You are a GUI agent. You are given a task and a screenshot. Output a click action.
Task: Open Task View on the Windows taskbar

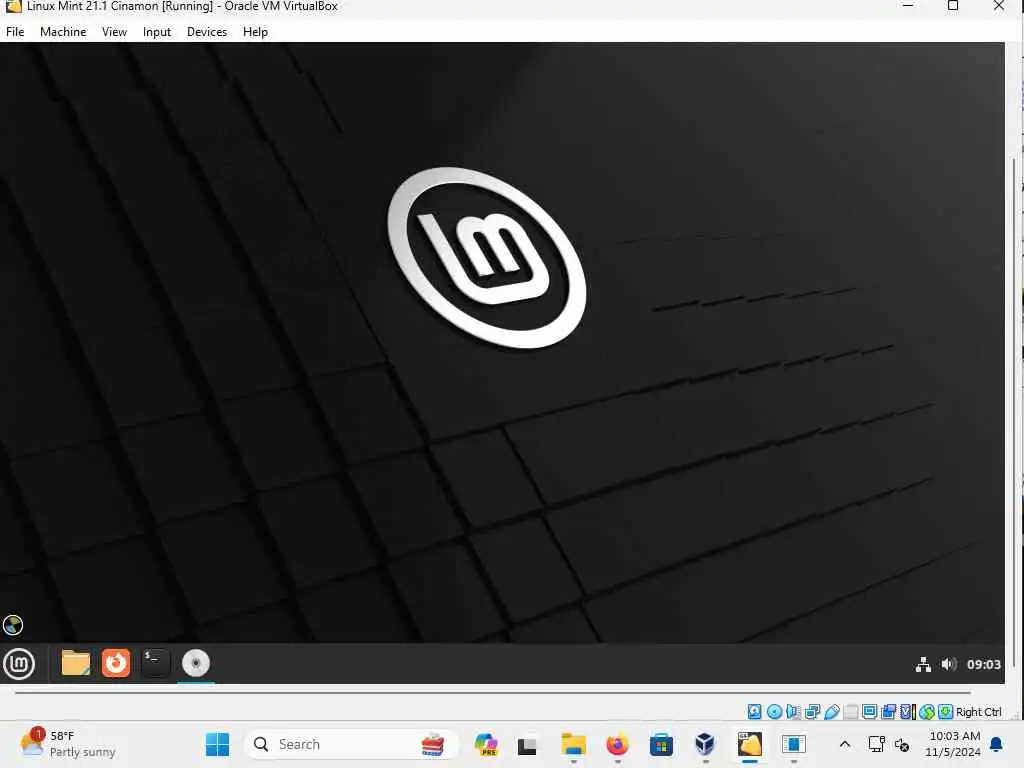[527, 745]
